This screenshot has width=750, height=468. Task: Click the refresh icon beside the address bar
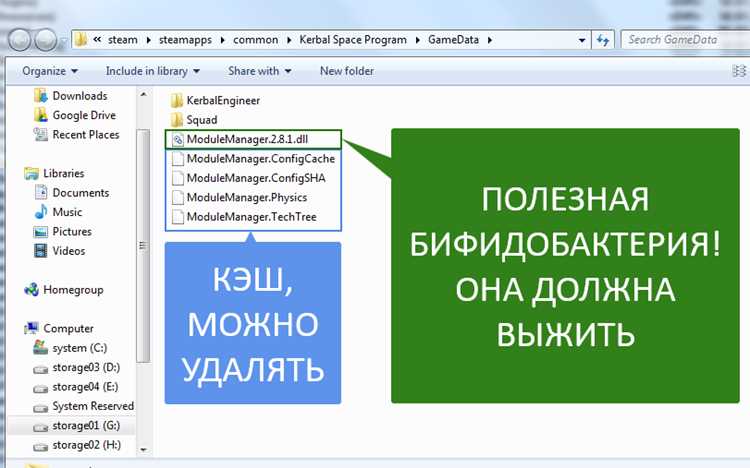click(x=603, y=40)
